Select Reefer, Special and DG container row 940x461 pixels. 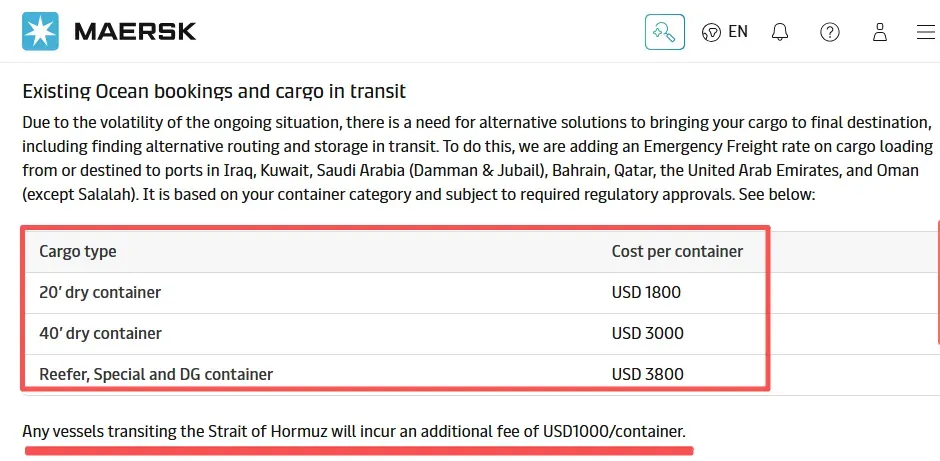(x=394, y=373)
